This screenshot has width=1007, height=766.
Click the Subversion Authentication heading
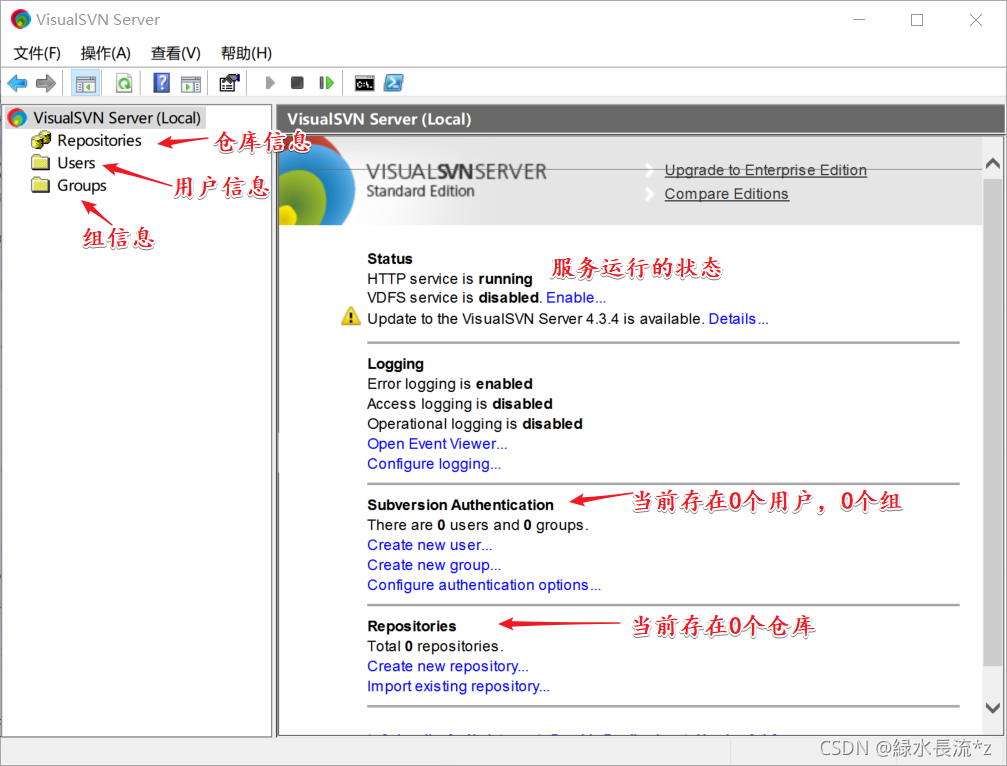click(460, 505)
